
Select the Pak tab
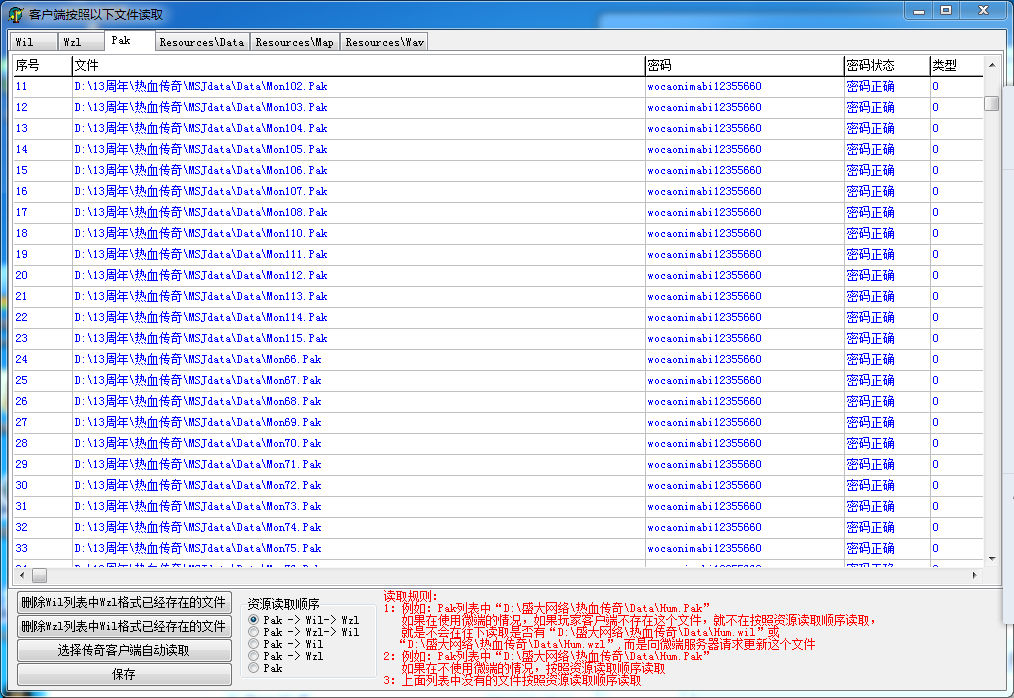(x=129, y=40)
